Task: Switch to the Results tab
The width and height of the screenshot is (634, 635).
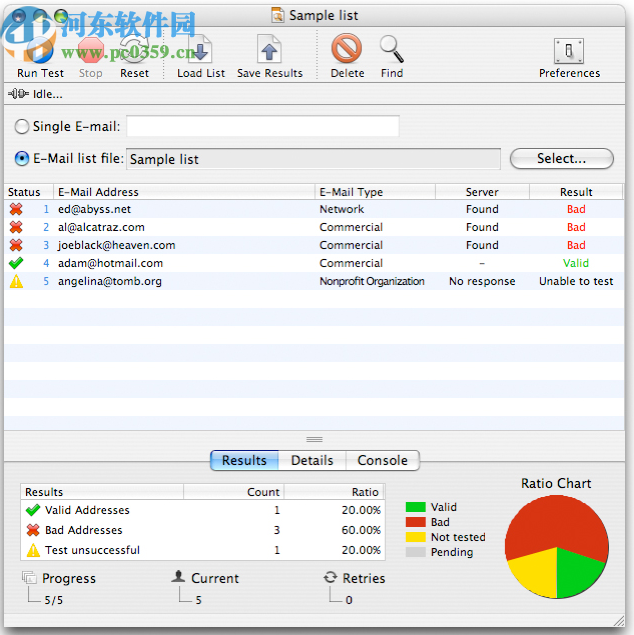Action: click(x=244, y=460)
